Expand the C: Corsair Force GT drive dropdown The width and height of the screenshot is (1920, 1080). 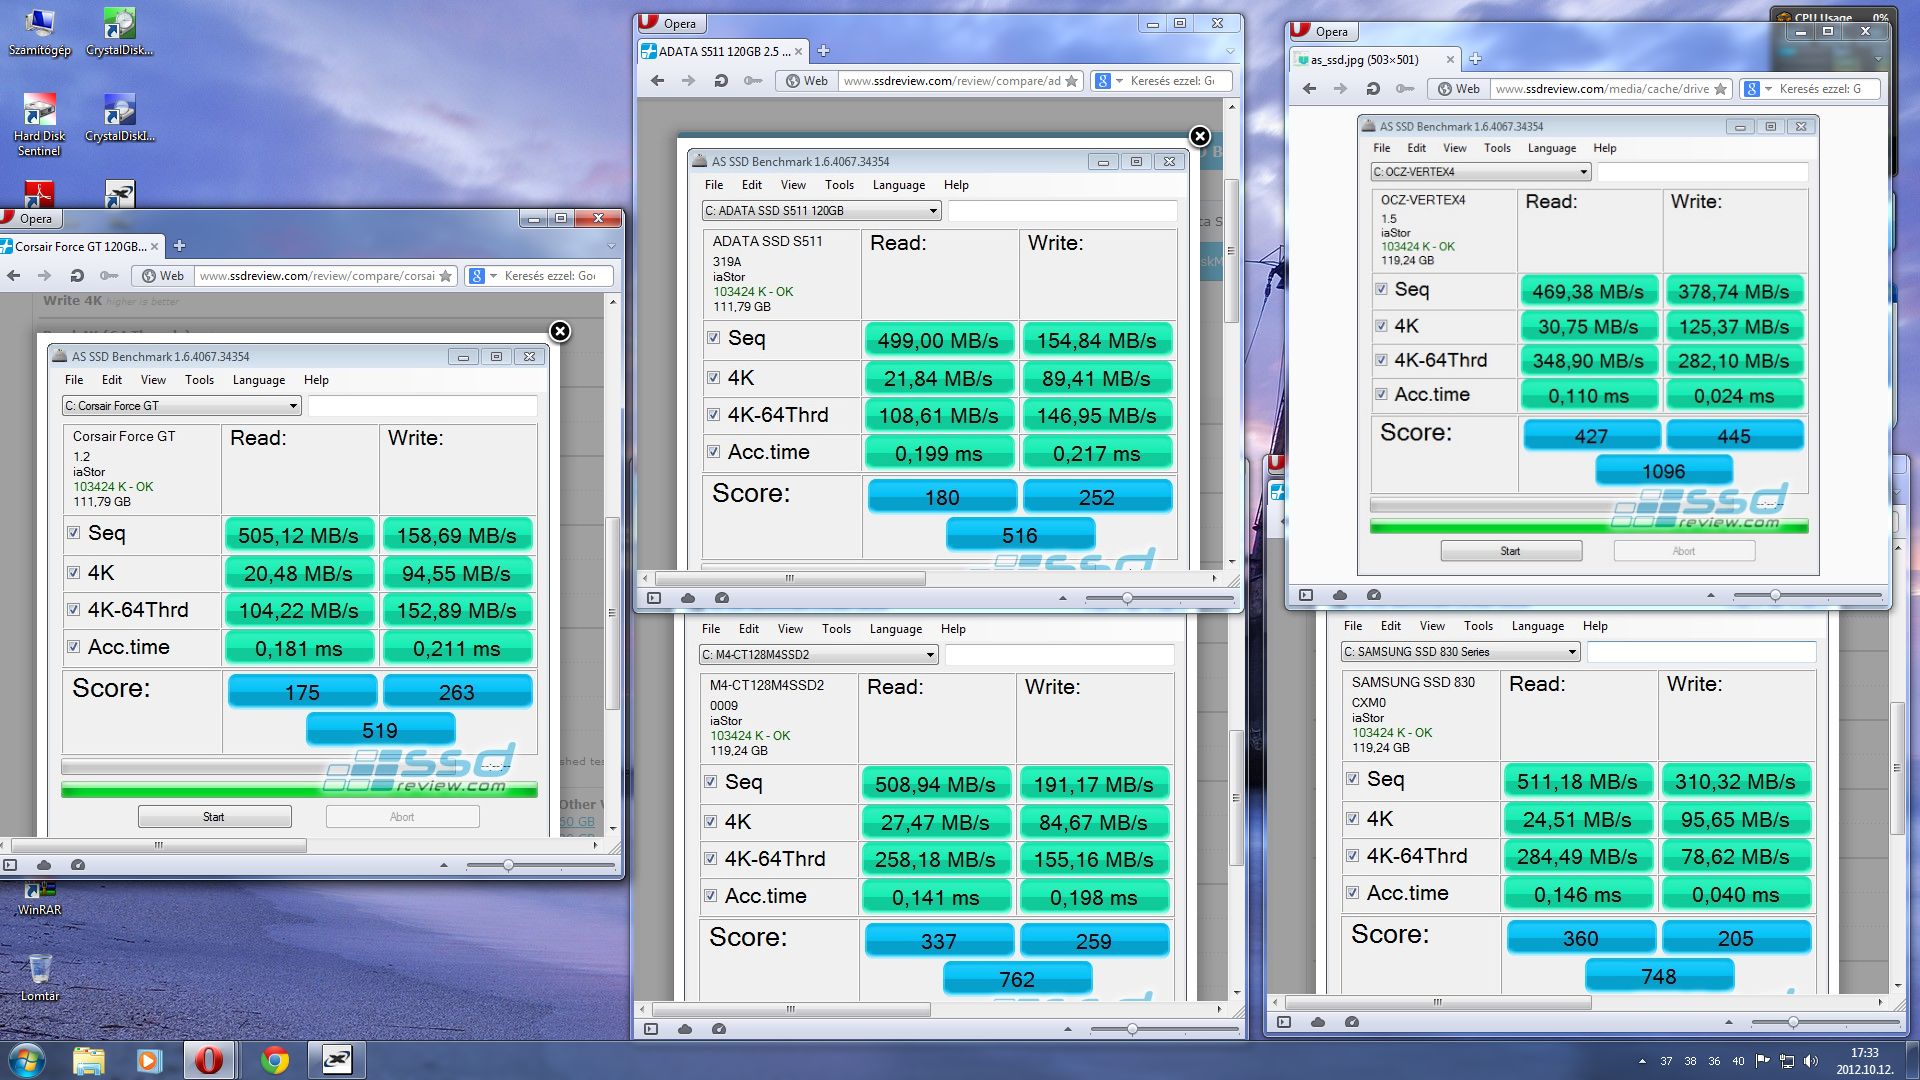[x=293, y=406]
